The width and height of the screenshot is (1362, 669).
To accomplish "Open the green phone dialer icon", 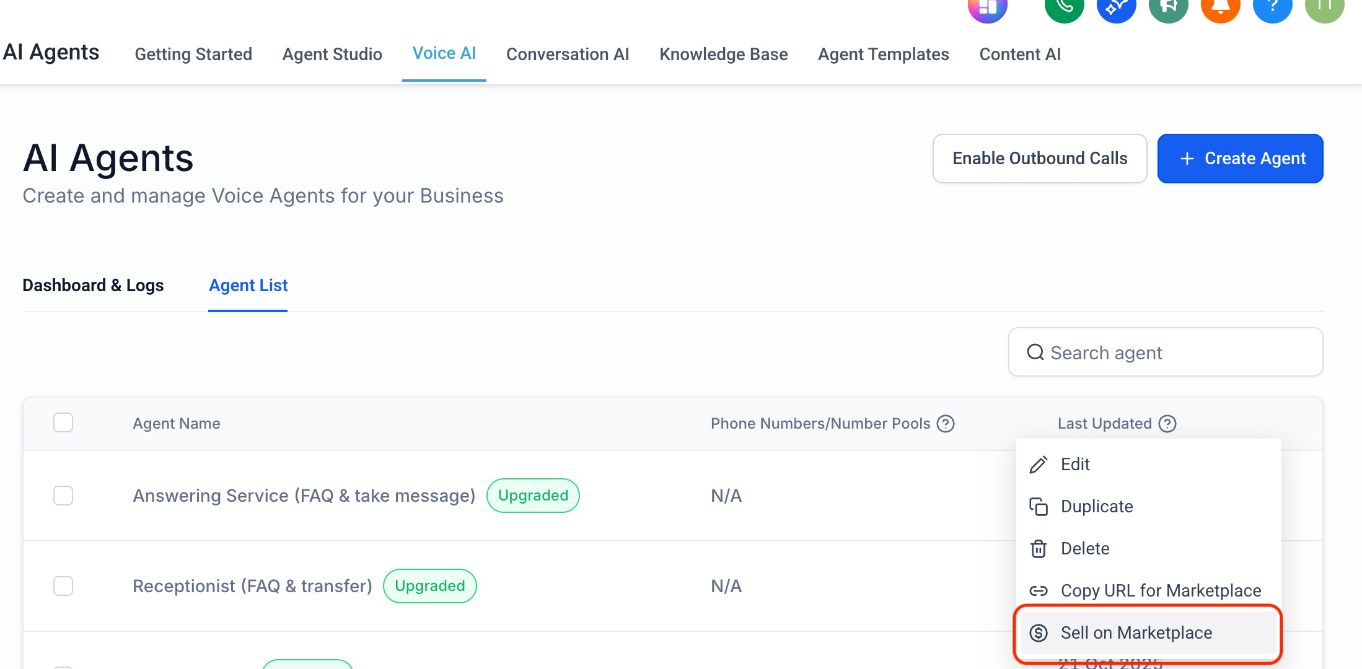I will 1065,7.
